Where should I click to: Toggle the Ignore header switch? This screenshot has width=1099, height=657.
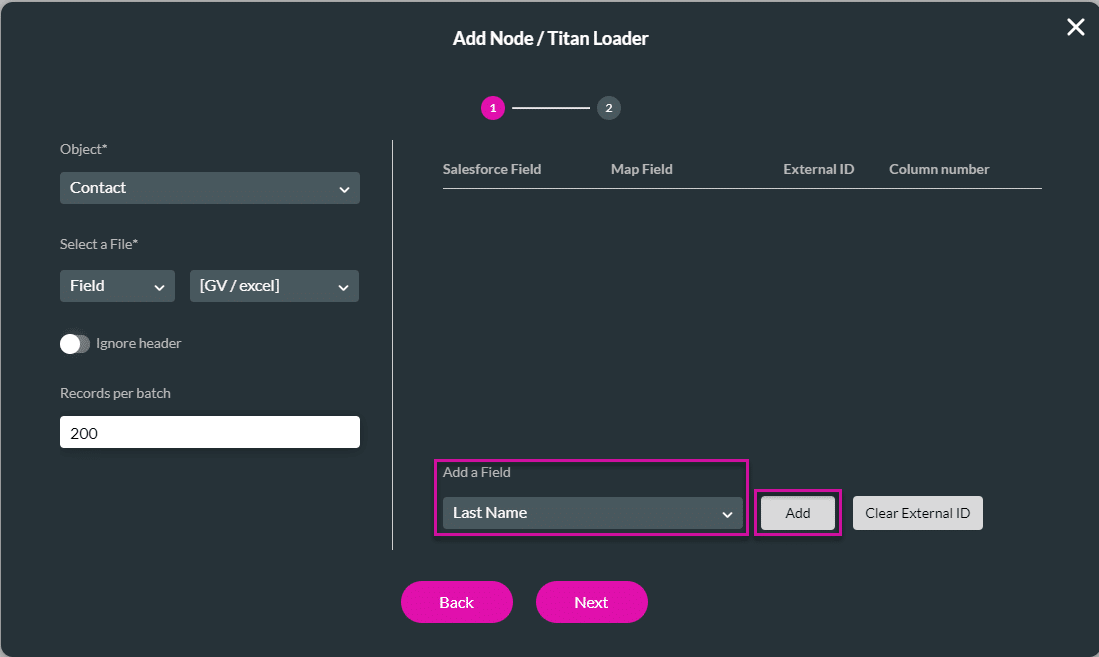pyautogui.click(x=75, y=343)
